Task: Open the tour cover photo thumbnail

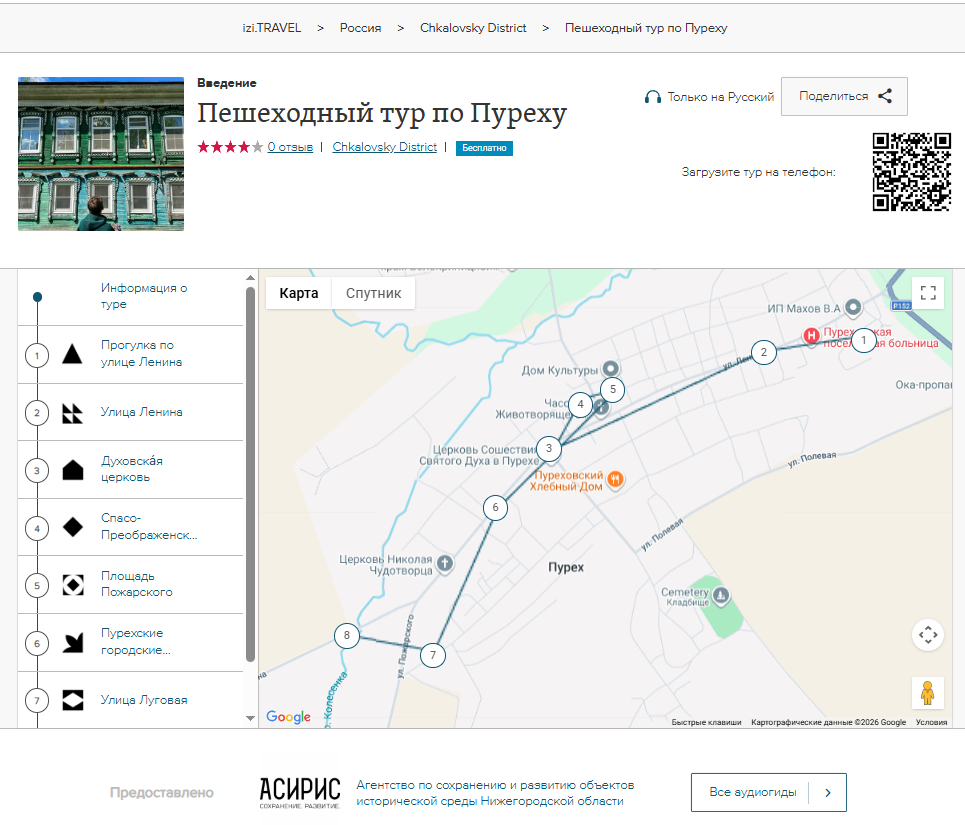Action: click(x=101, y=154)
